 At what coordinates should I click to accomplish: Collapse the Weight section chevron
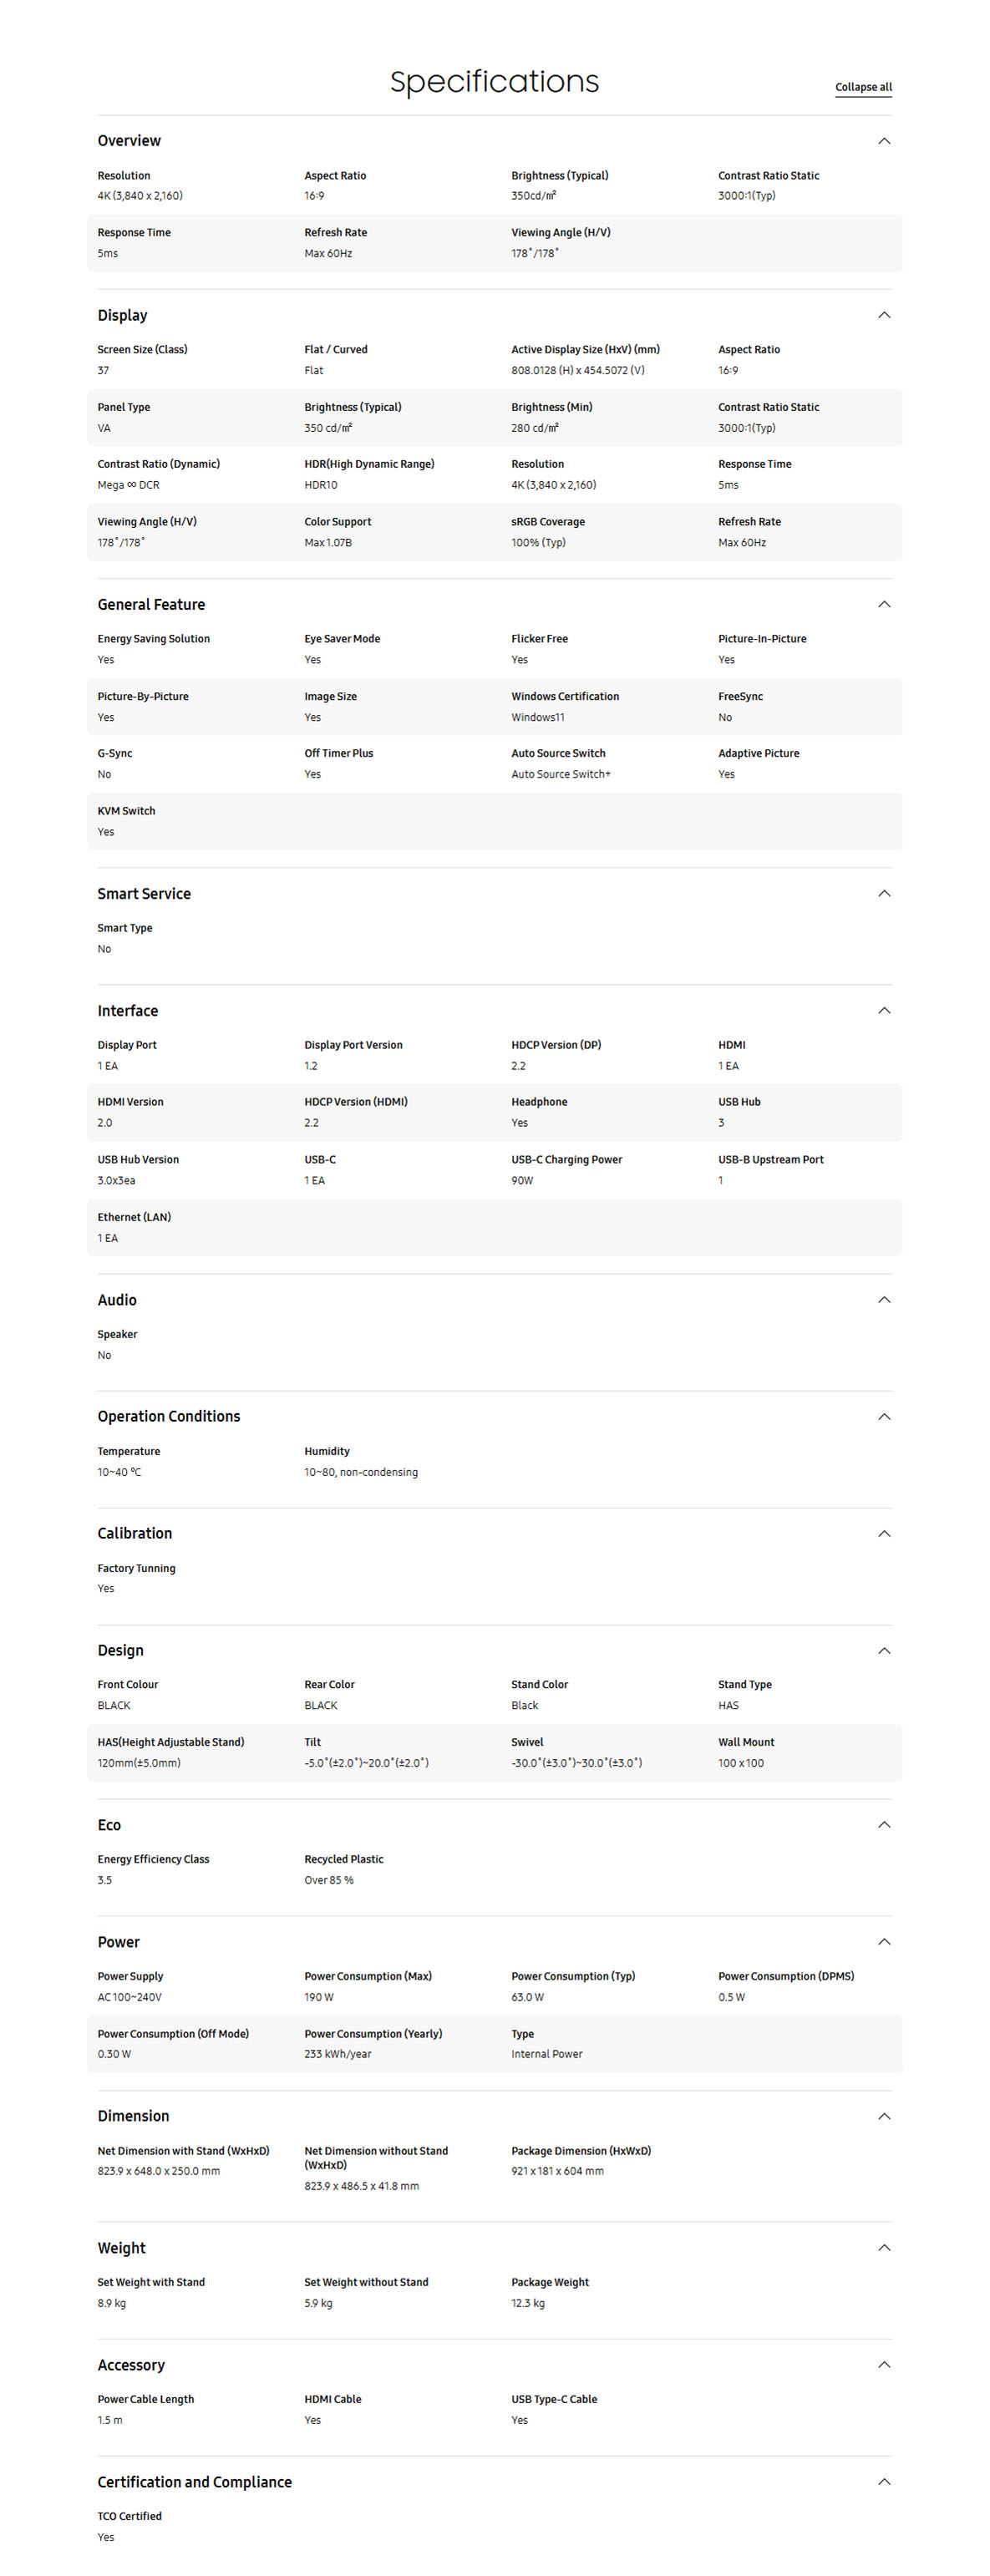point(884,2247)
